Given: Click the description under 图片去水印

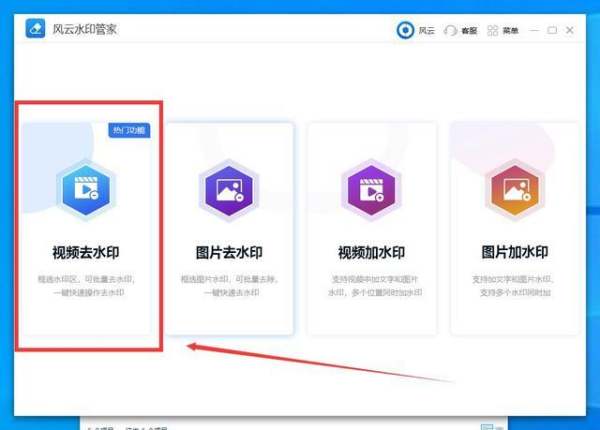Looking at the screenshot, I should click(229, 286).
